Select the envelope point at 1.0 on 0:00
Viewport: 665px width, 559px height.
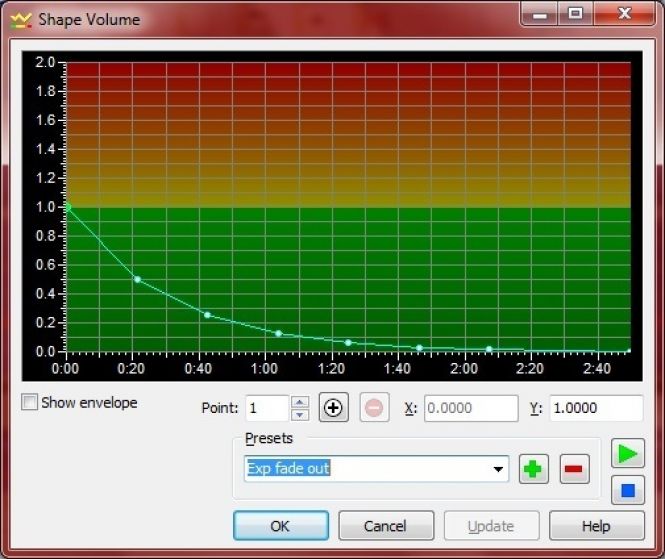click(68, 207)
